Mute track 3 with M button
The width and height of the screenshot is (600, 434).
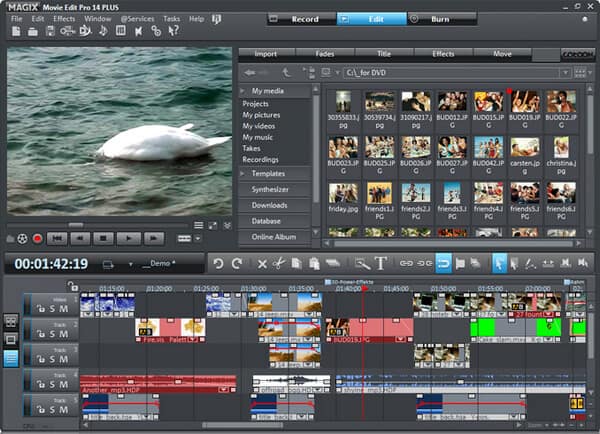click(x=64, y=359)
